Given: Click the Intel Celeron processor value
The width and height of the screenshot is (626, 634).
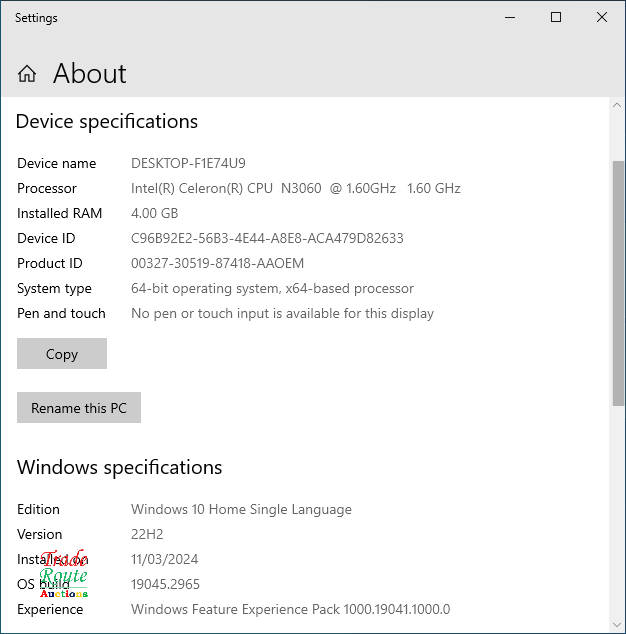Looking at the screenshot, I should (x=295, y=188).
